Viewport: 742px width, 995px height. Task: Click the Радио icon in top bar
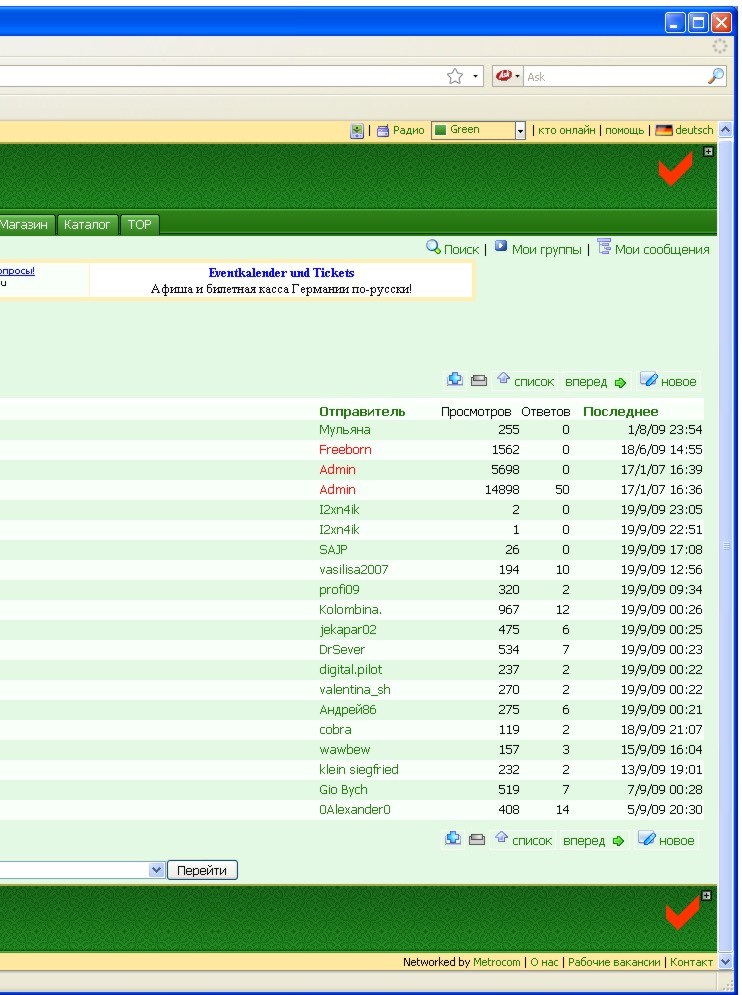[x=383, y=130]
